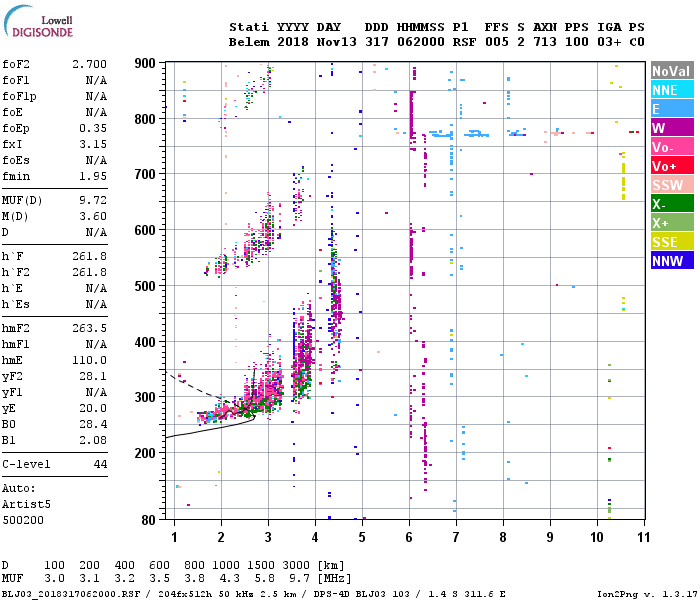Image resolution: width=700 pixels, height=600 pixels.
Task: Click the MUF value 4.3 in bottom table
Action: tap(229, 579)
